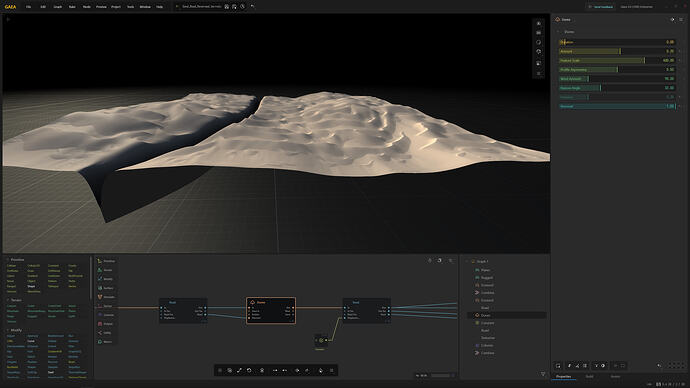Collapse the Terrain section in the toolbox
This screenshot has height=388, width=690.
point(7,300)
